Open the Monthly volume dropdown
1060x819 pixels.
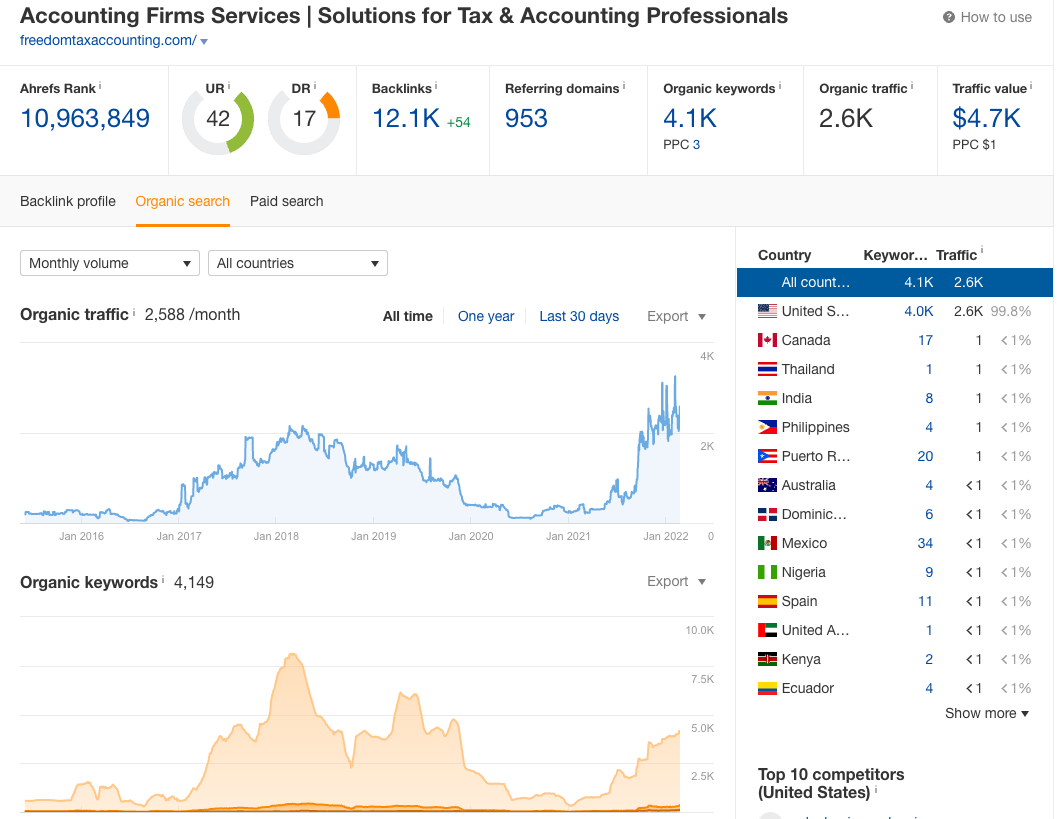point(110,263)
